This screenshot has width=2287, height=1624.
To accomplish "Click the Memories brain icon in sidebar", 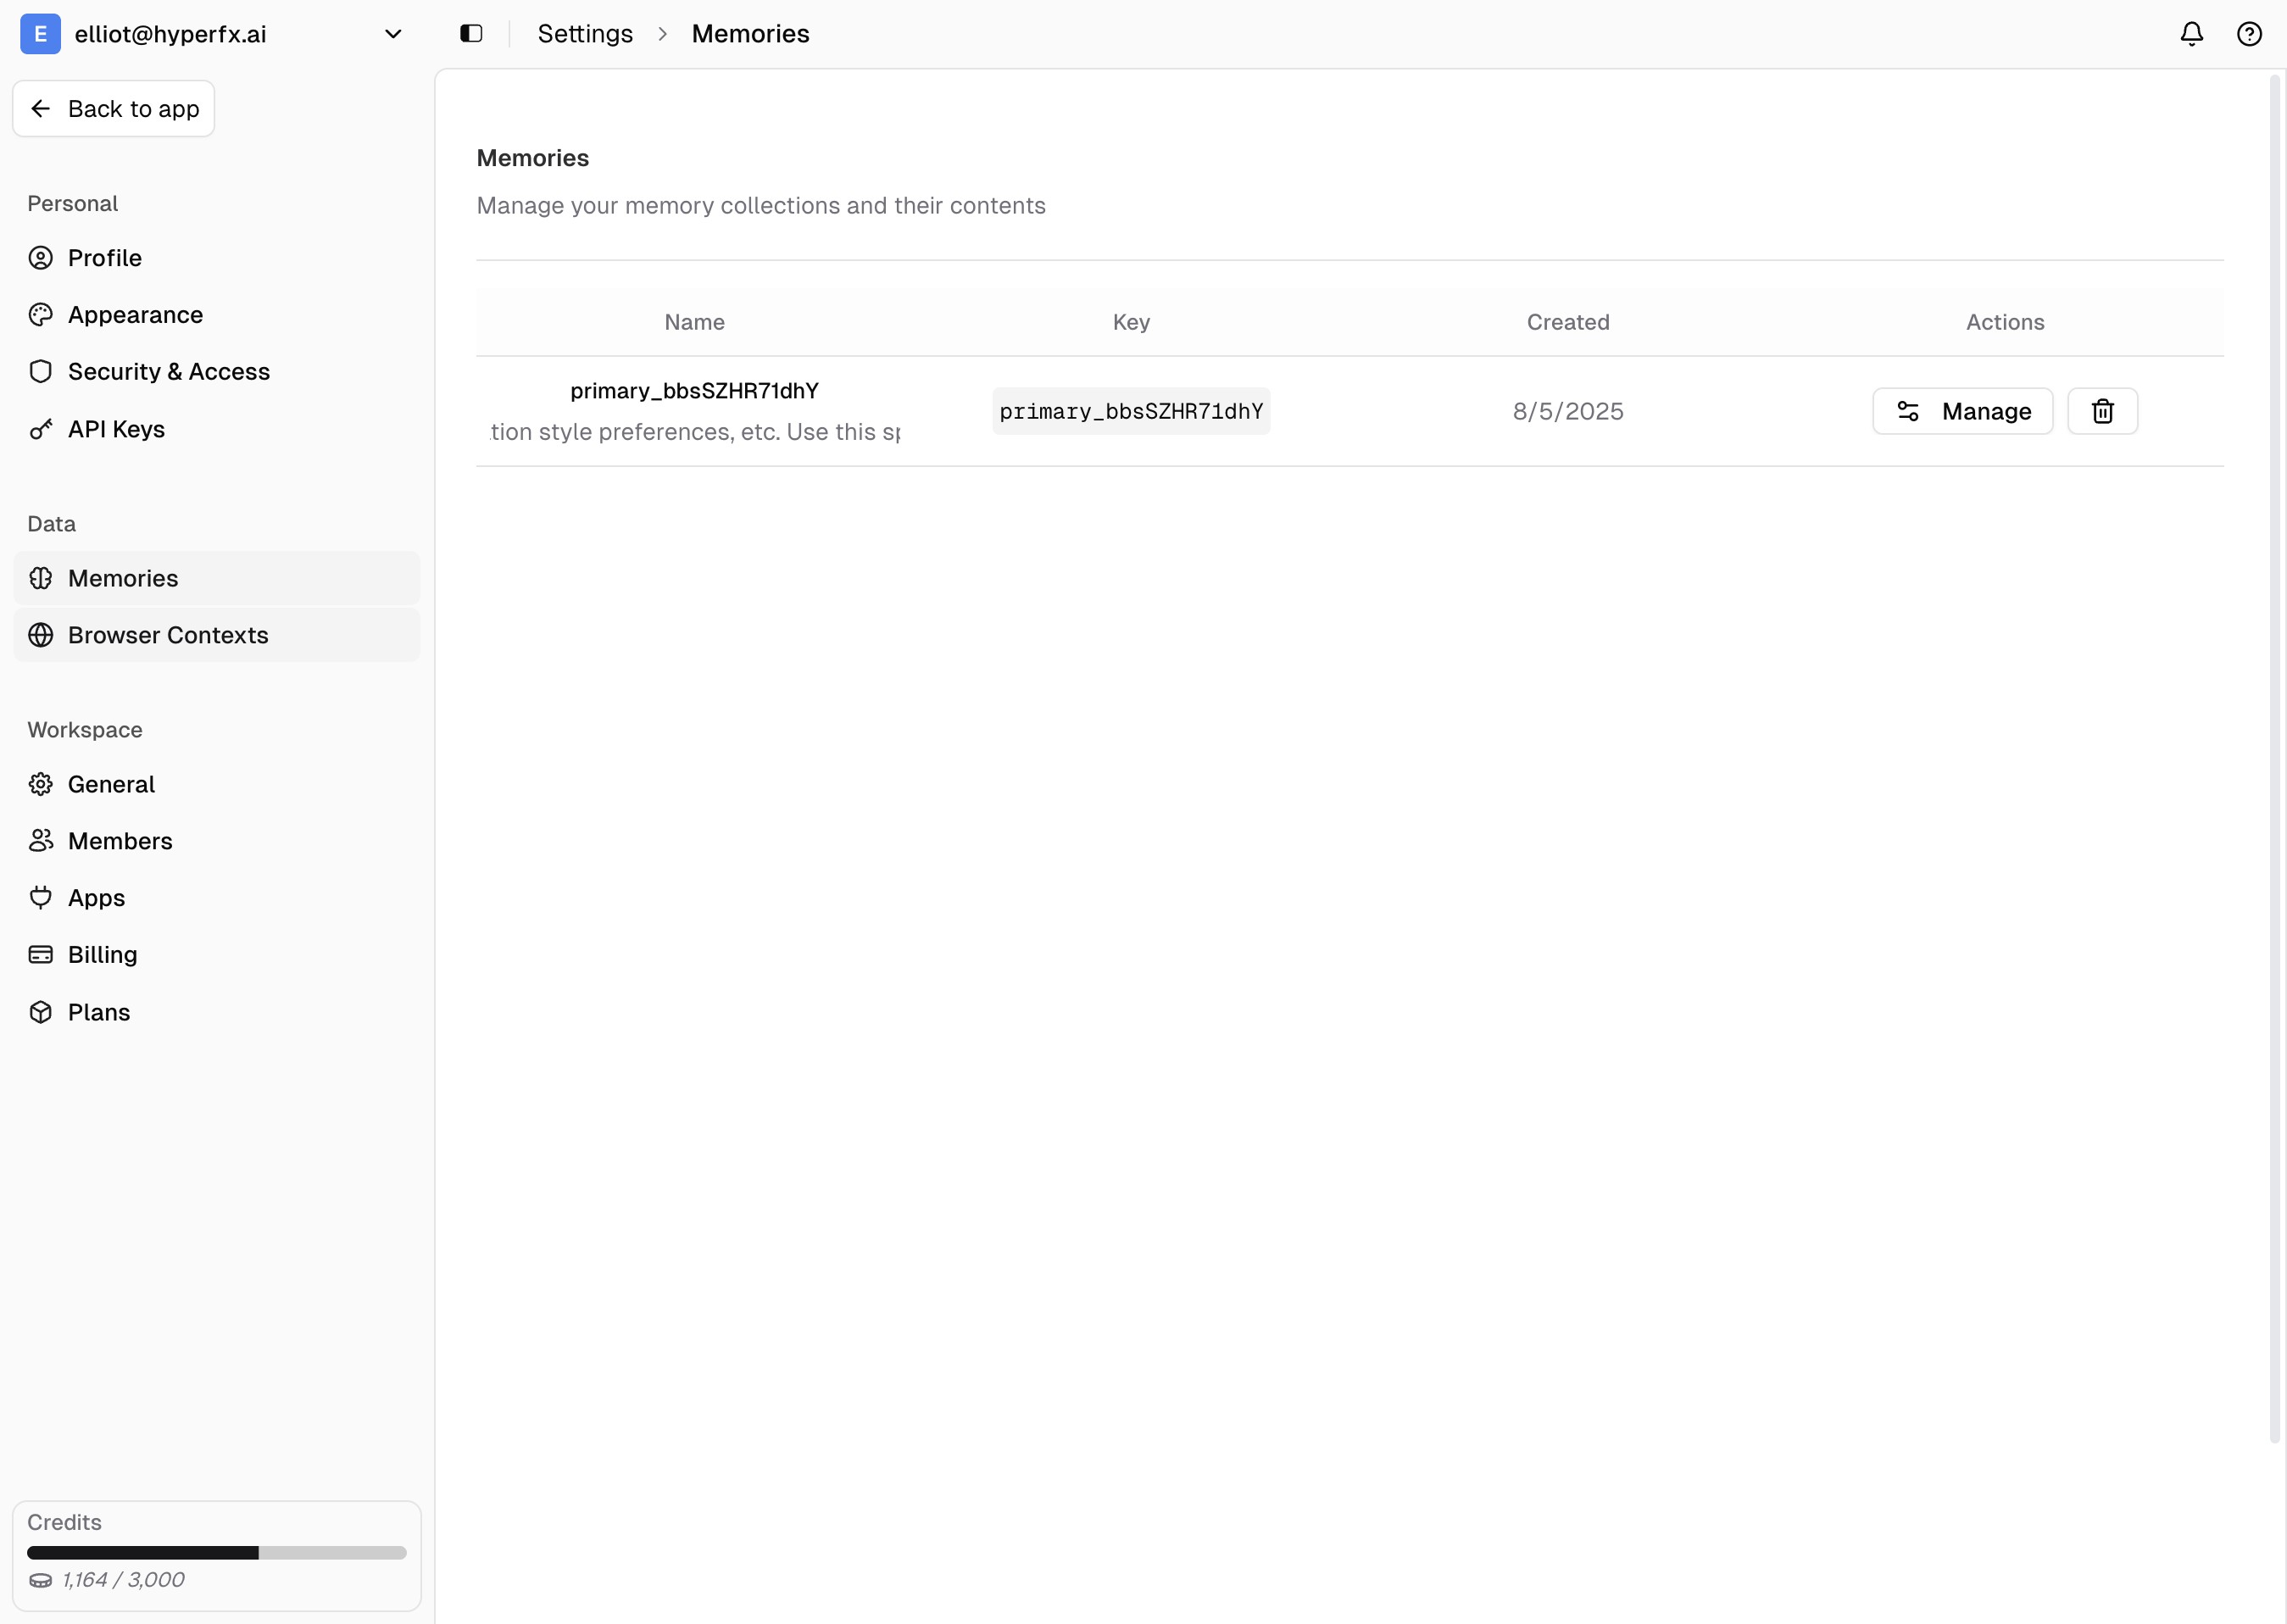I will pyautogui.click(x=41, y=578).
